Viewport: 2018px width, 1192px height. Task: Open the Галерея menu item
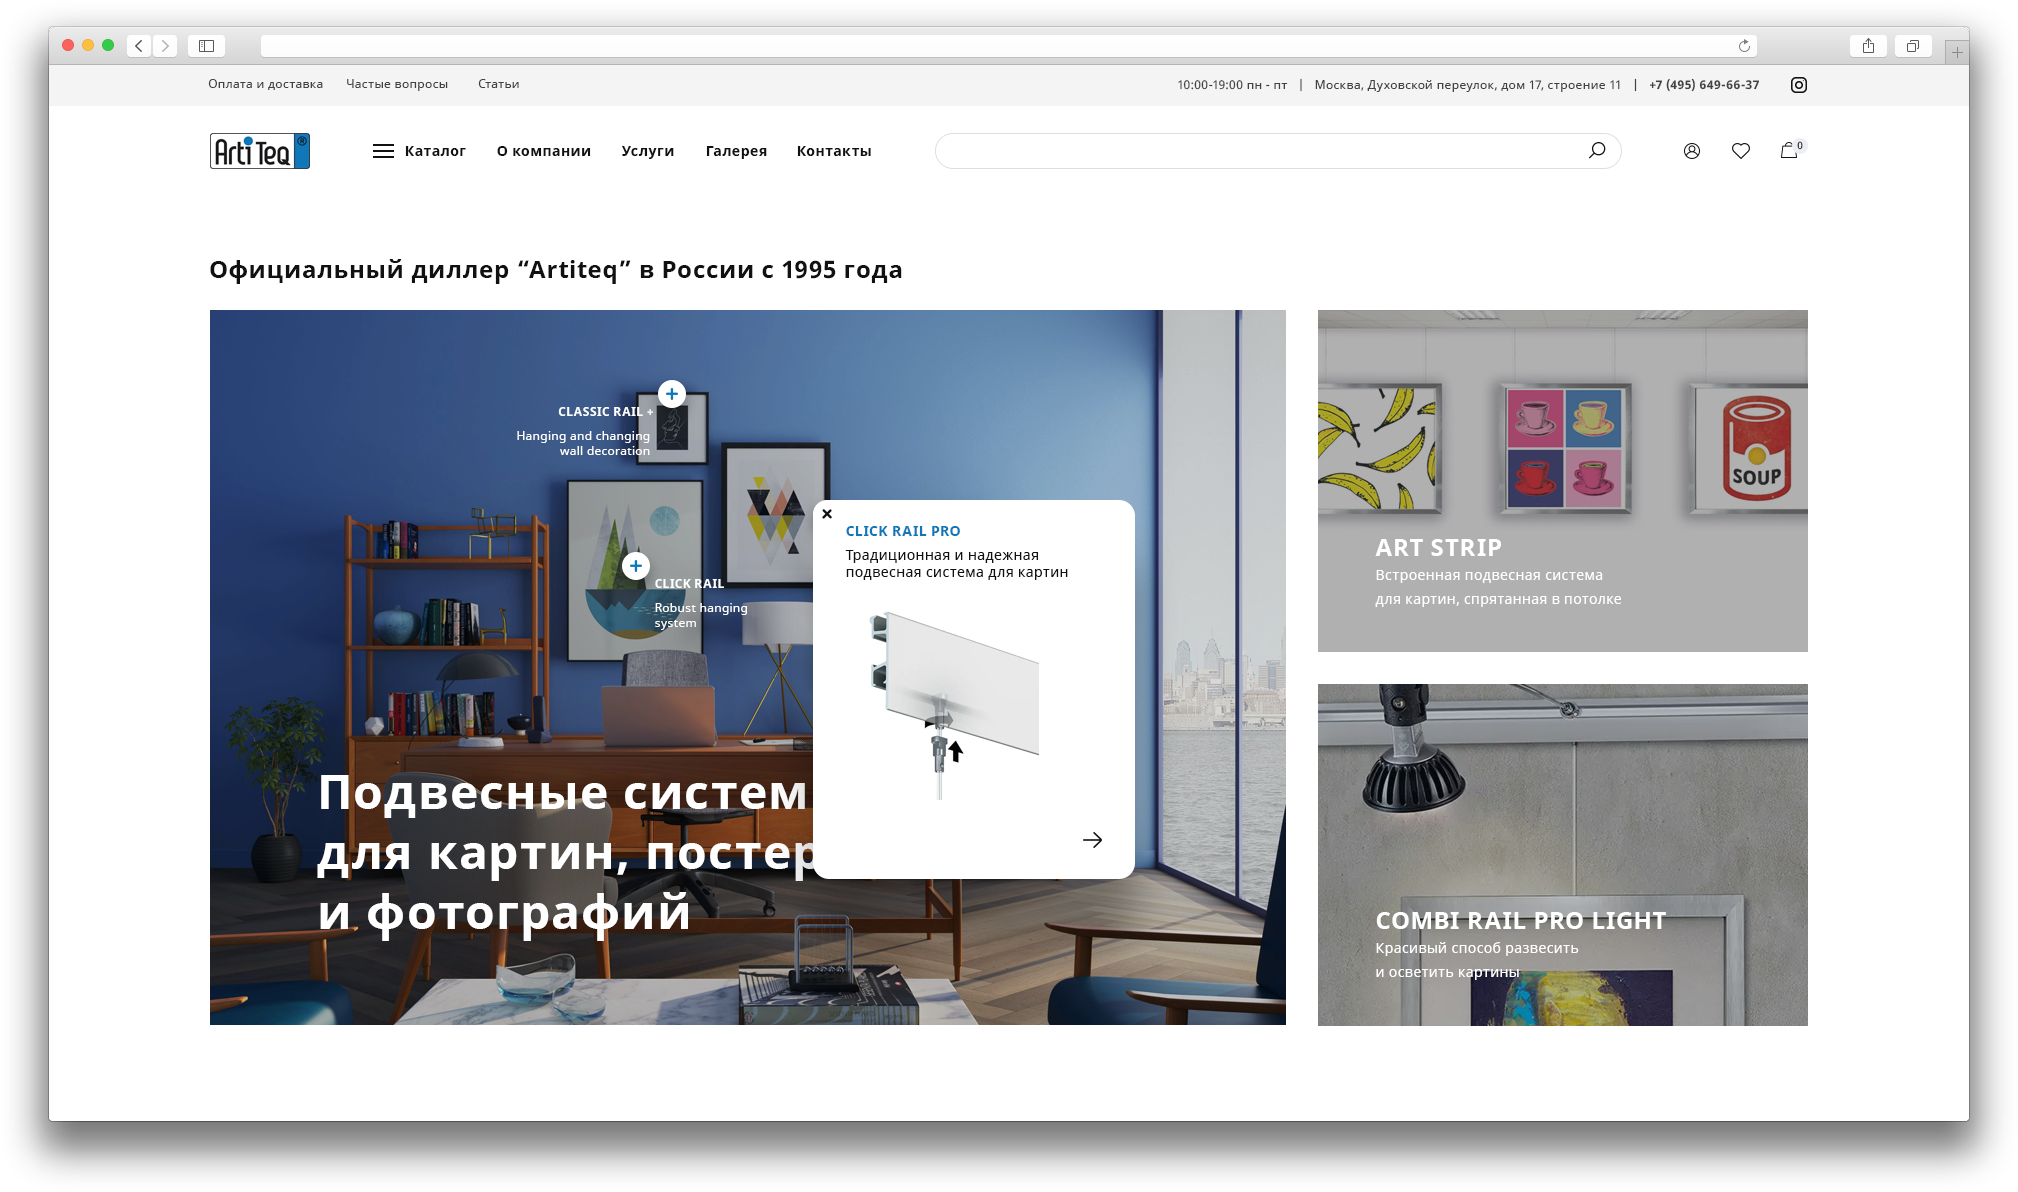click(x=736, y=151)
